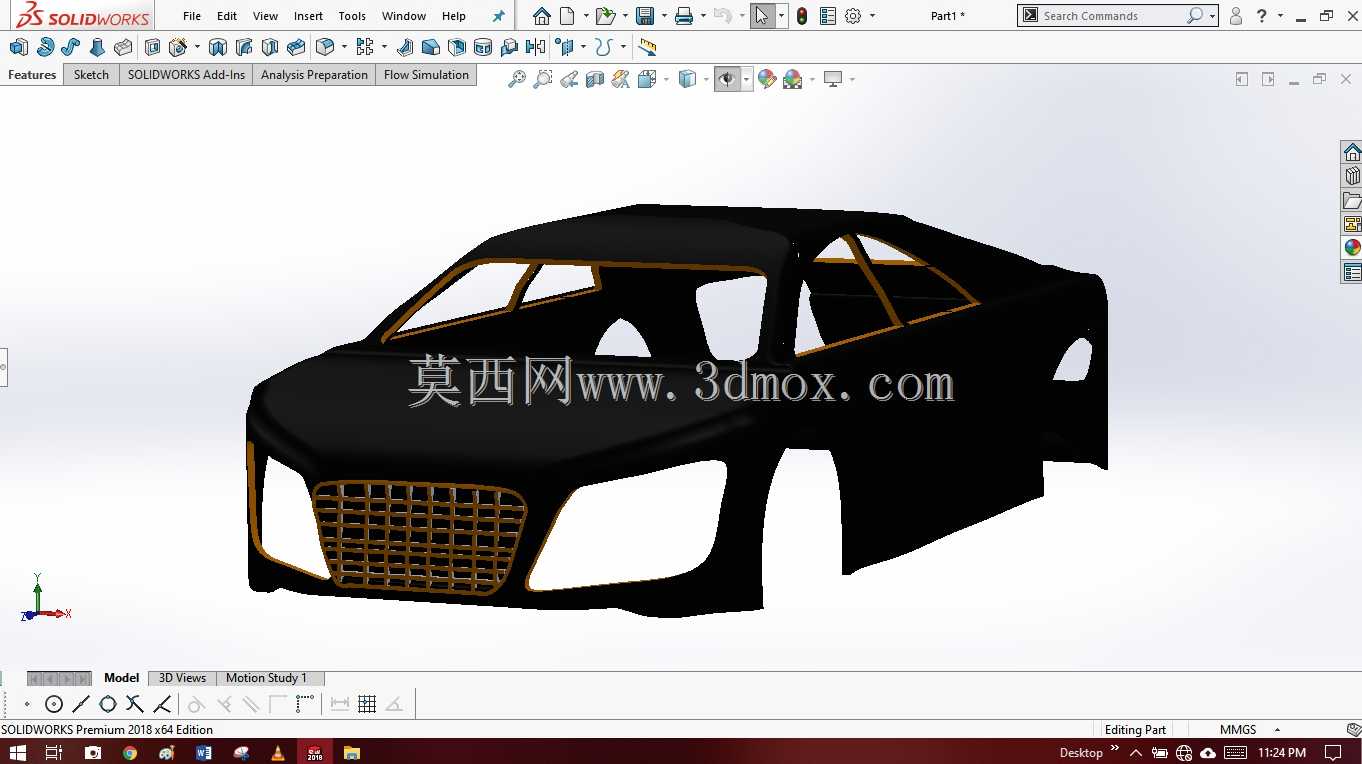The height and width of the screenshot is (764, 1362).
Task: Select the Extruded Cut tool
Action: click(x=152, y=47)
